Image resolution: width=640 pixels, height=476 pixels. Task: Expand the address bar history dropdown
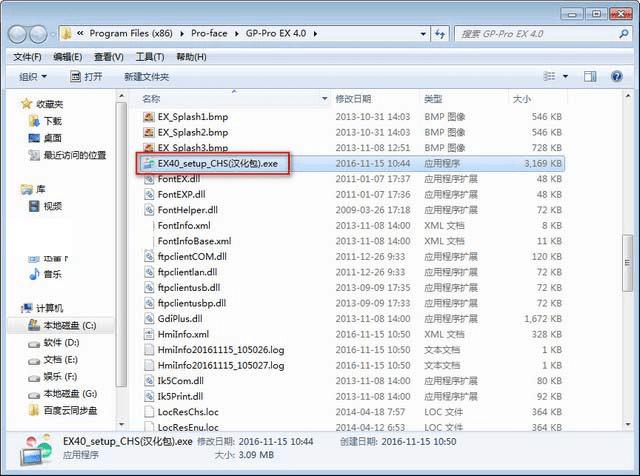pyautogui.click(x=423, y=34)
